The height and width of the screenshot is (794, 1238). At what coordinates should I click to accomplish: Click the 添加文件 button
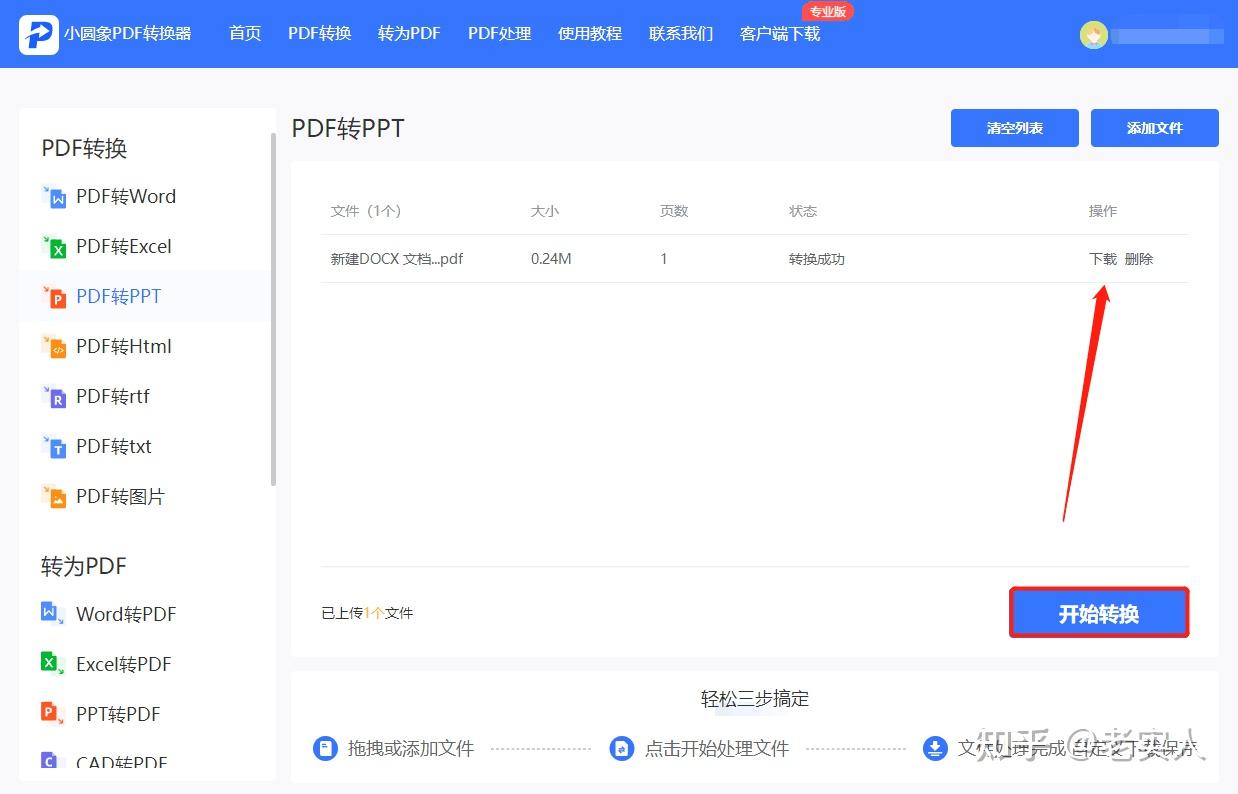click(1155, 128)
